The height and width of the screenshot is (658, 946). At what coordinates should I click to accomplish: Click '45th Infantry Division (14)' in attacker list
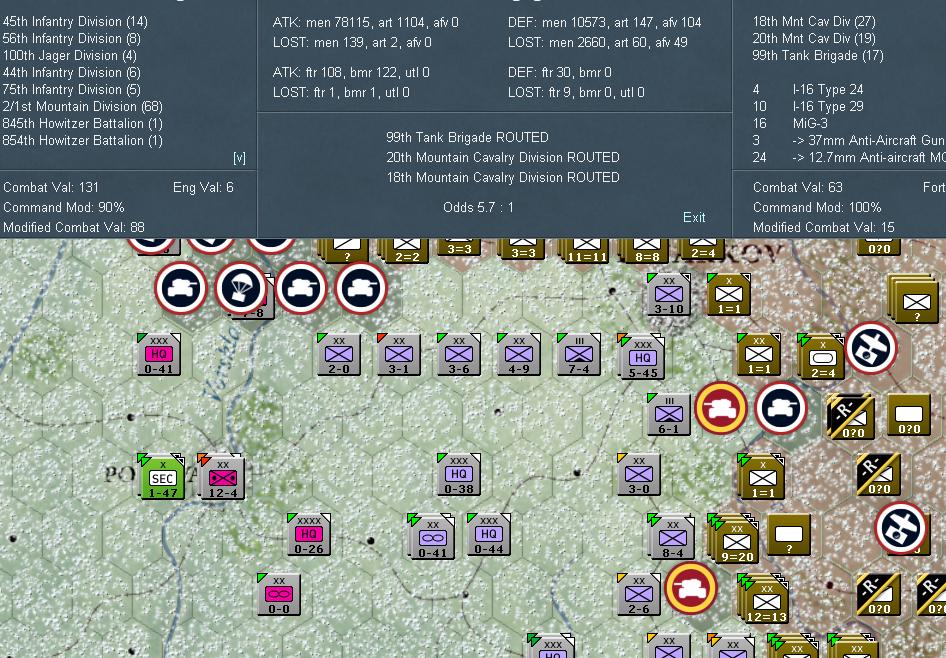(75, 22)
